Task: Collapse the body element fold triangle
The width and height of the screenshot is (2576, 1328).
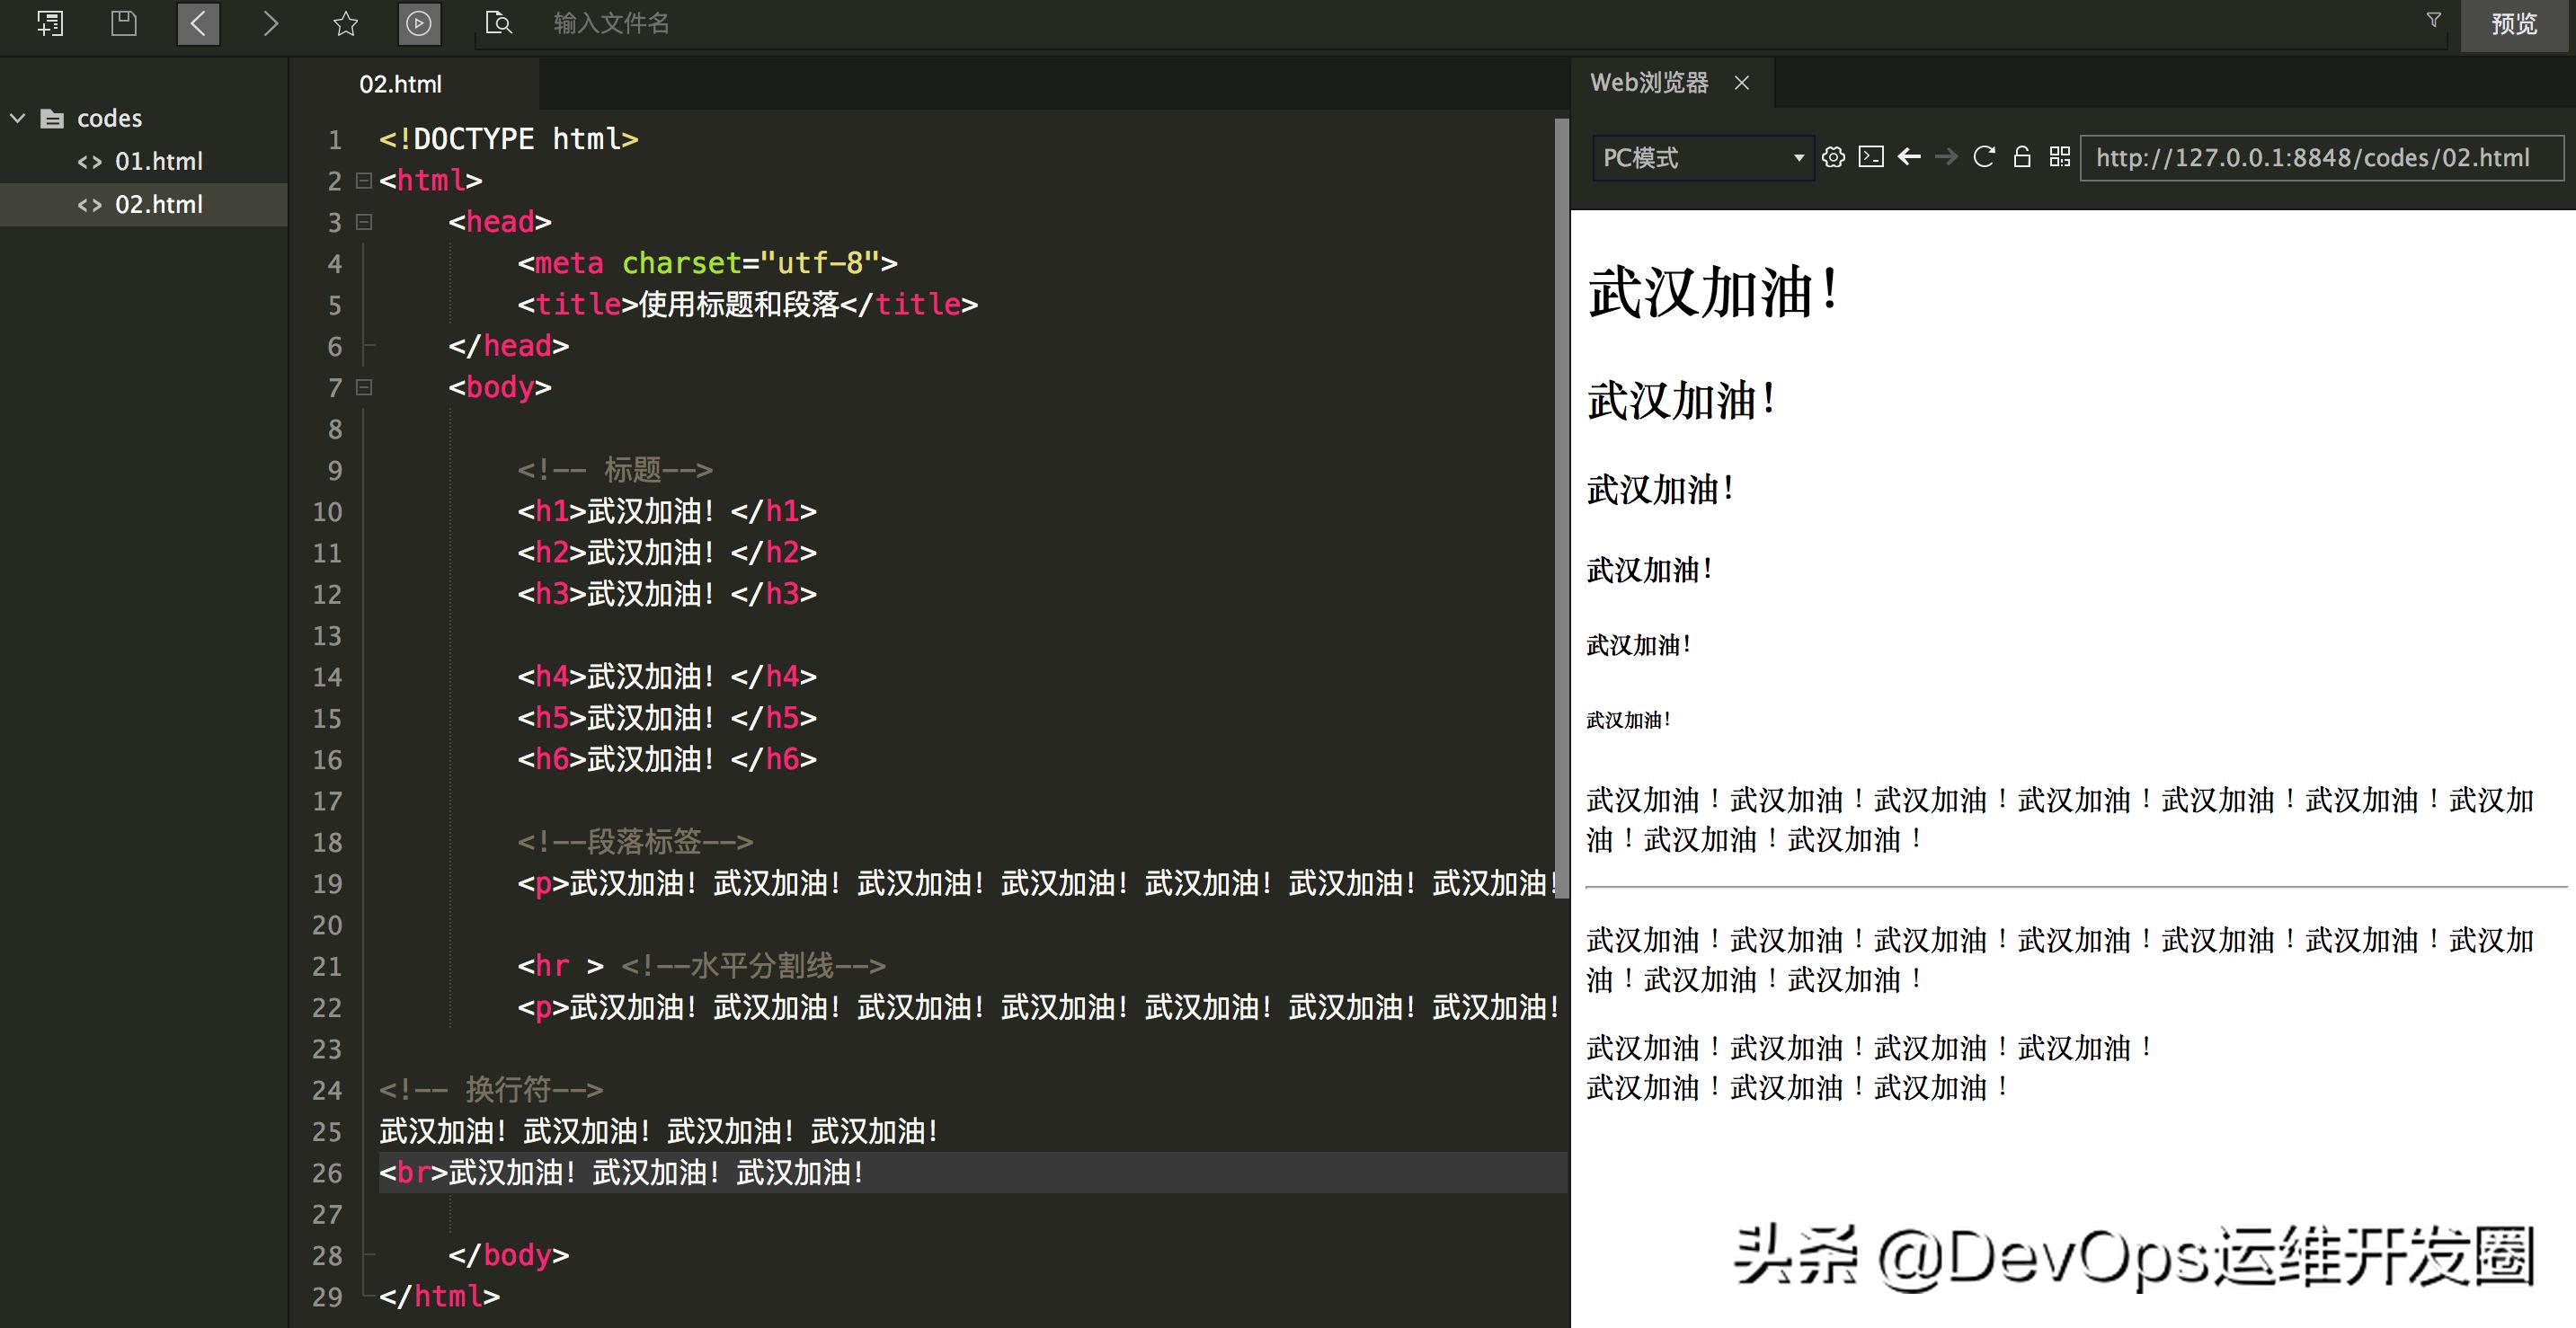Action: pyautogui.click(x=364, y=388)
